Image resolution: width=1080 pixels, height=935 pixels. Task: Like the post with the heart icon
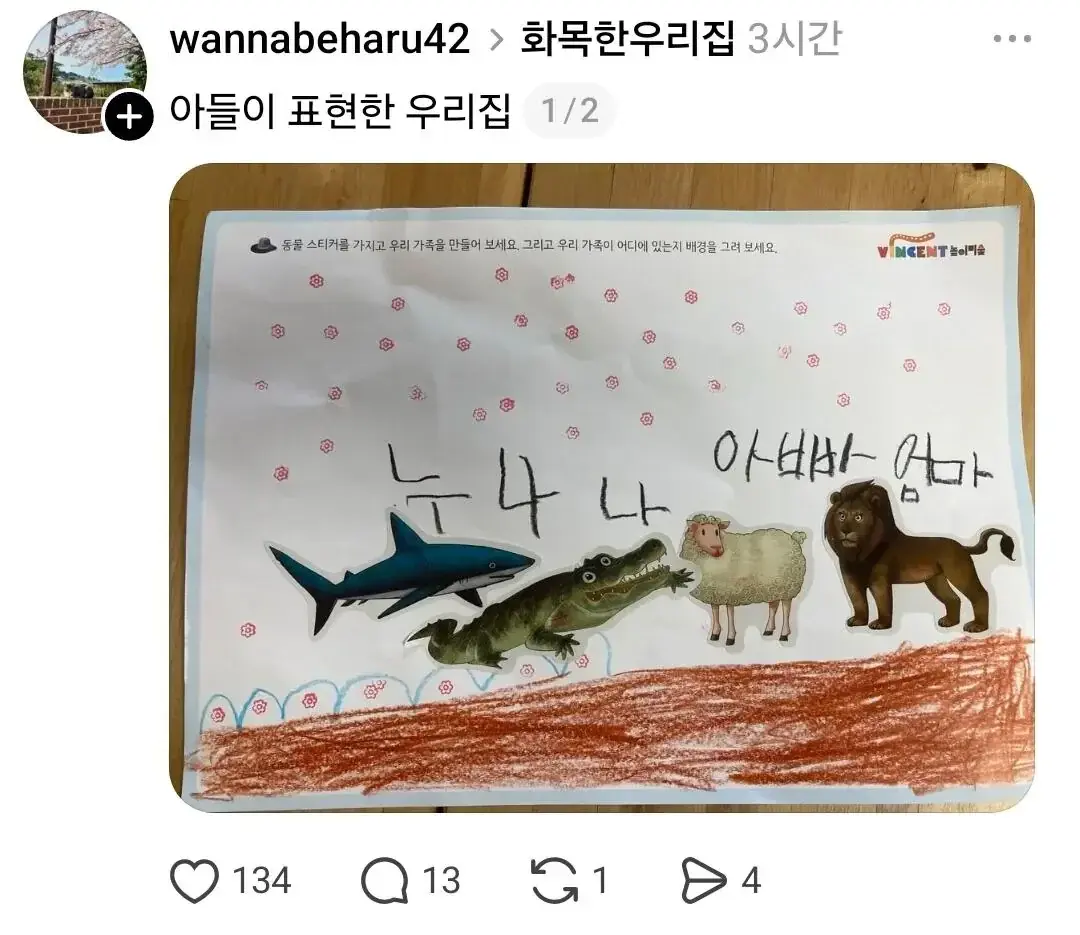[x=194, y=881]
